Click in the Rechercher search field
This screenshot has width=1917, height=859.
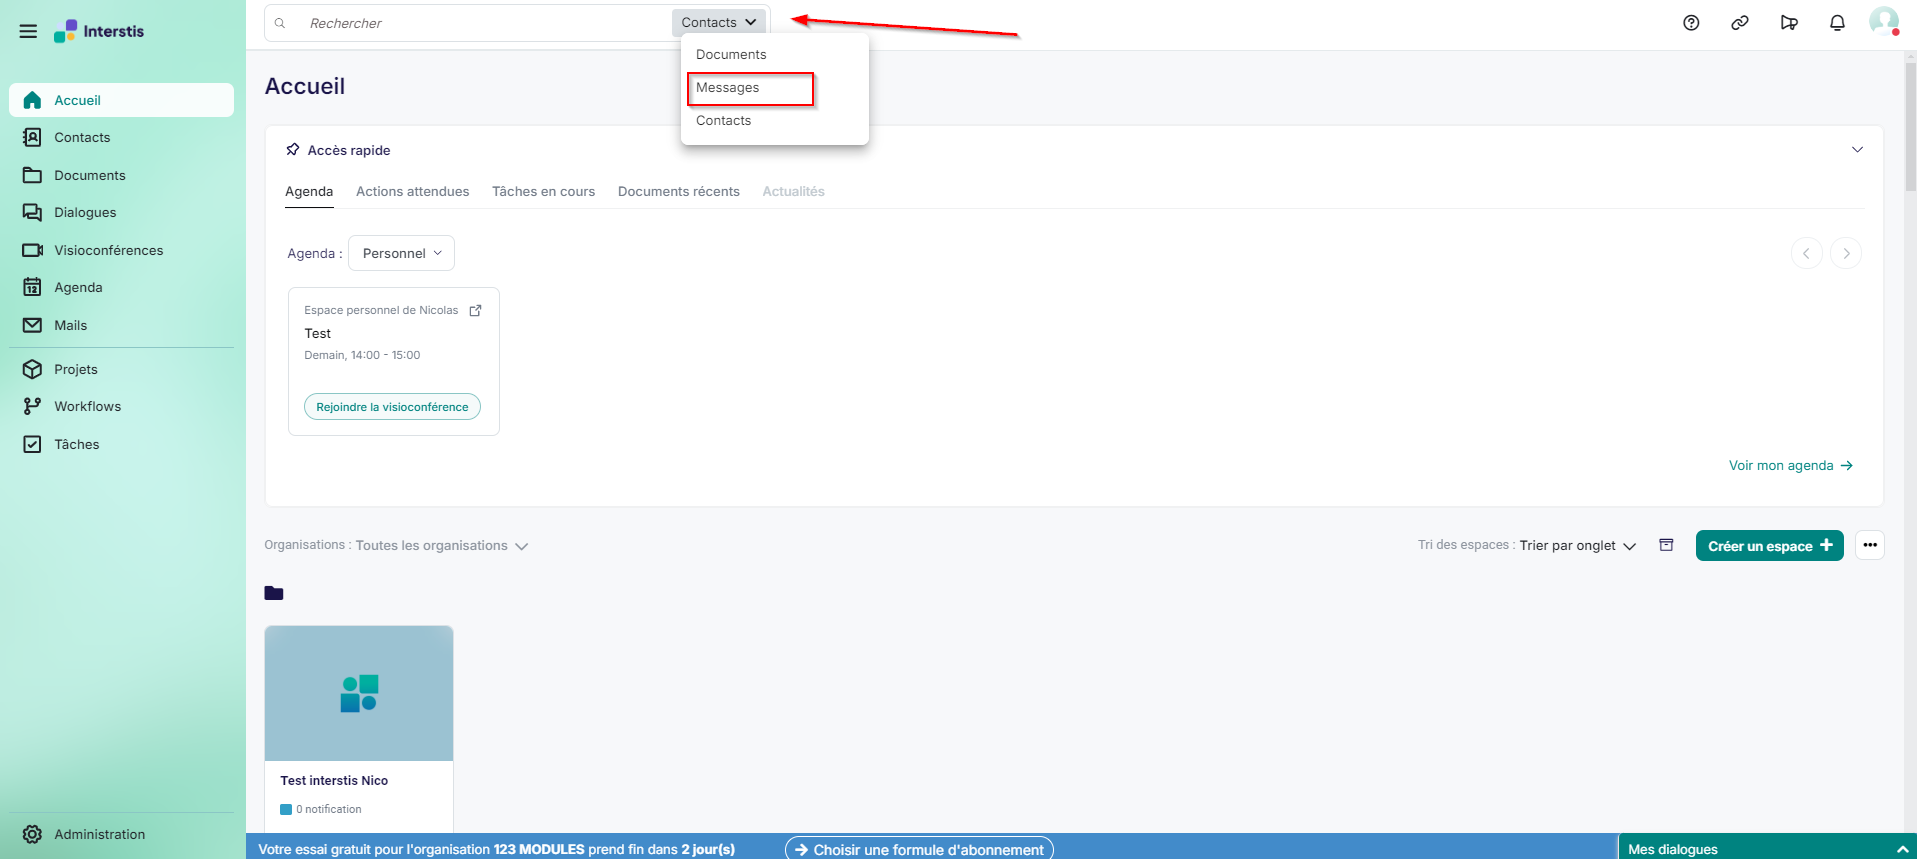(480, 23)
